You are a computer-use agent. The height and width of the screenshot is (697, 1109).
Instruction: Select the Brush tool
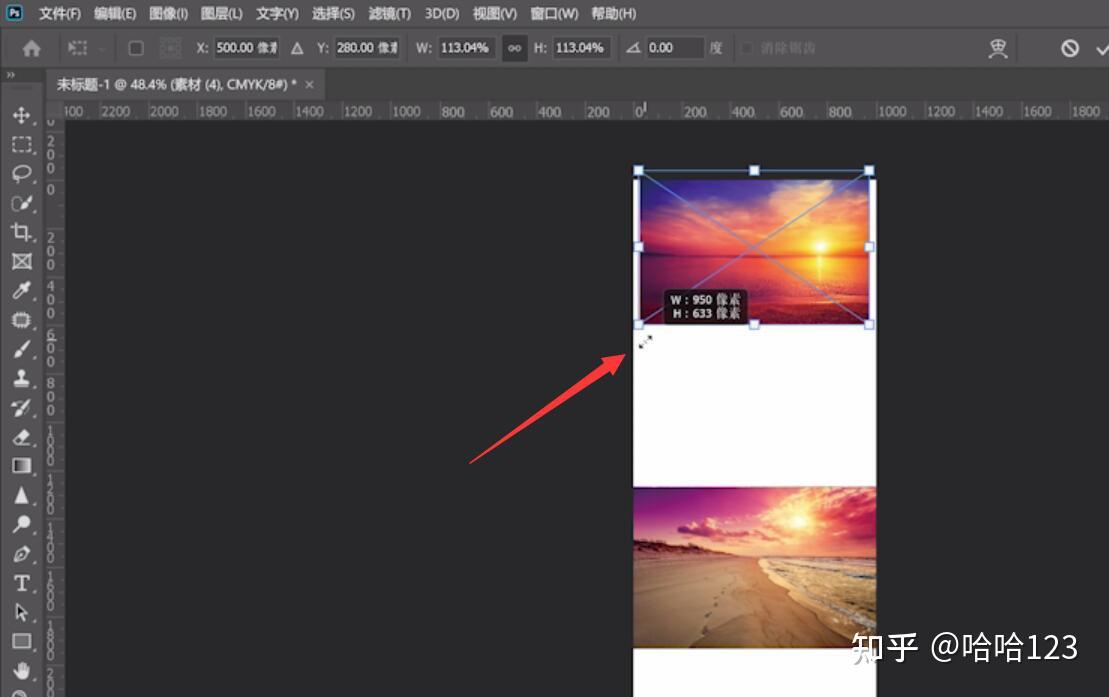(22, 349)
